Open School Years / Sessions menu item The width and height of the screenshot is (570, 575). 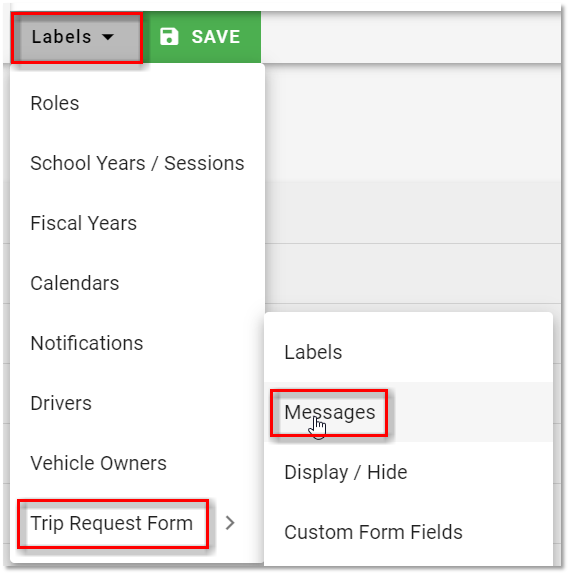(x=138, y=163)
